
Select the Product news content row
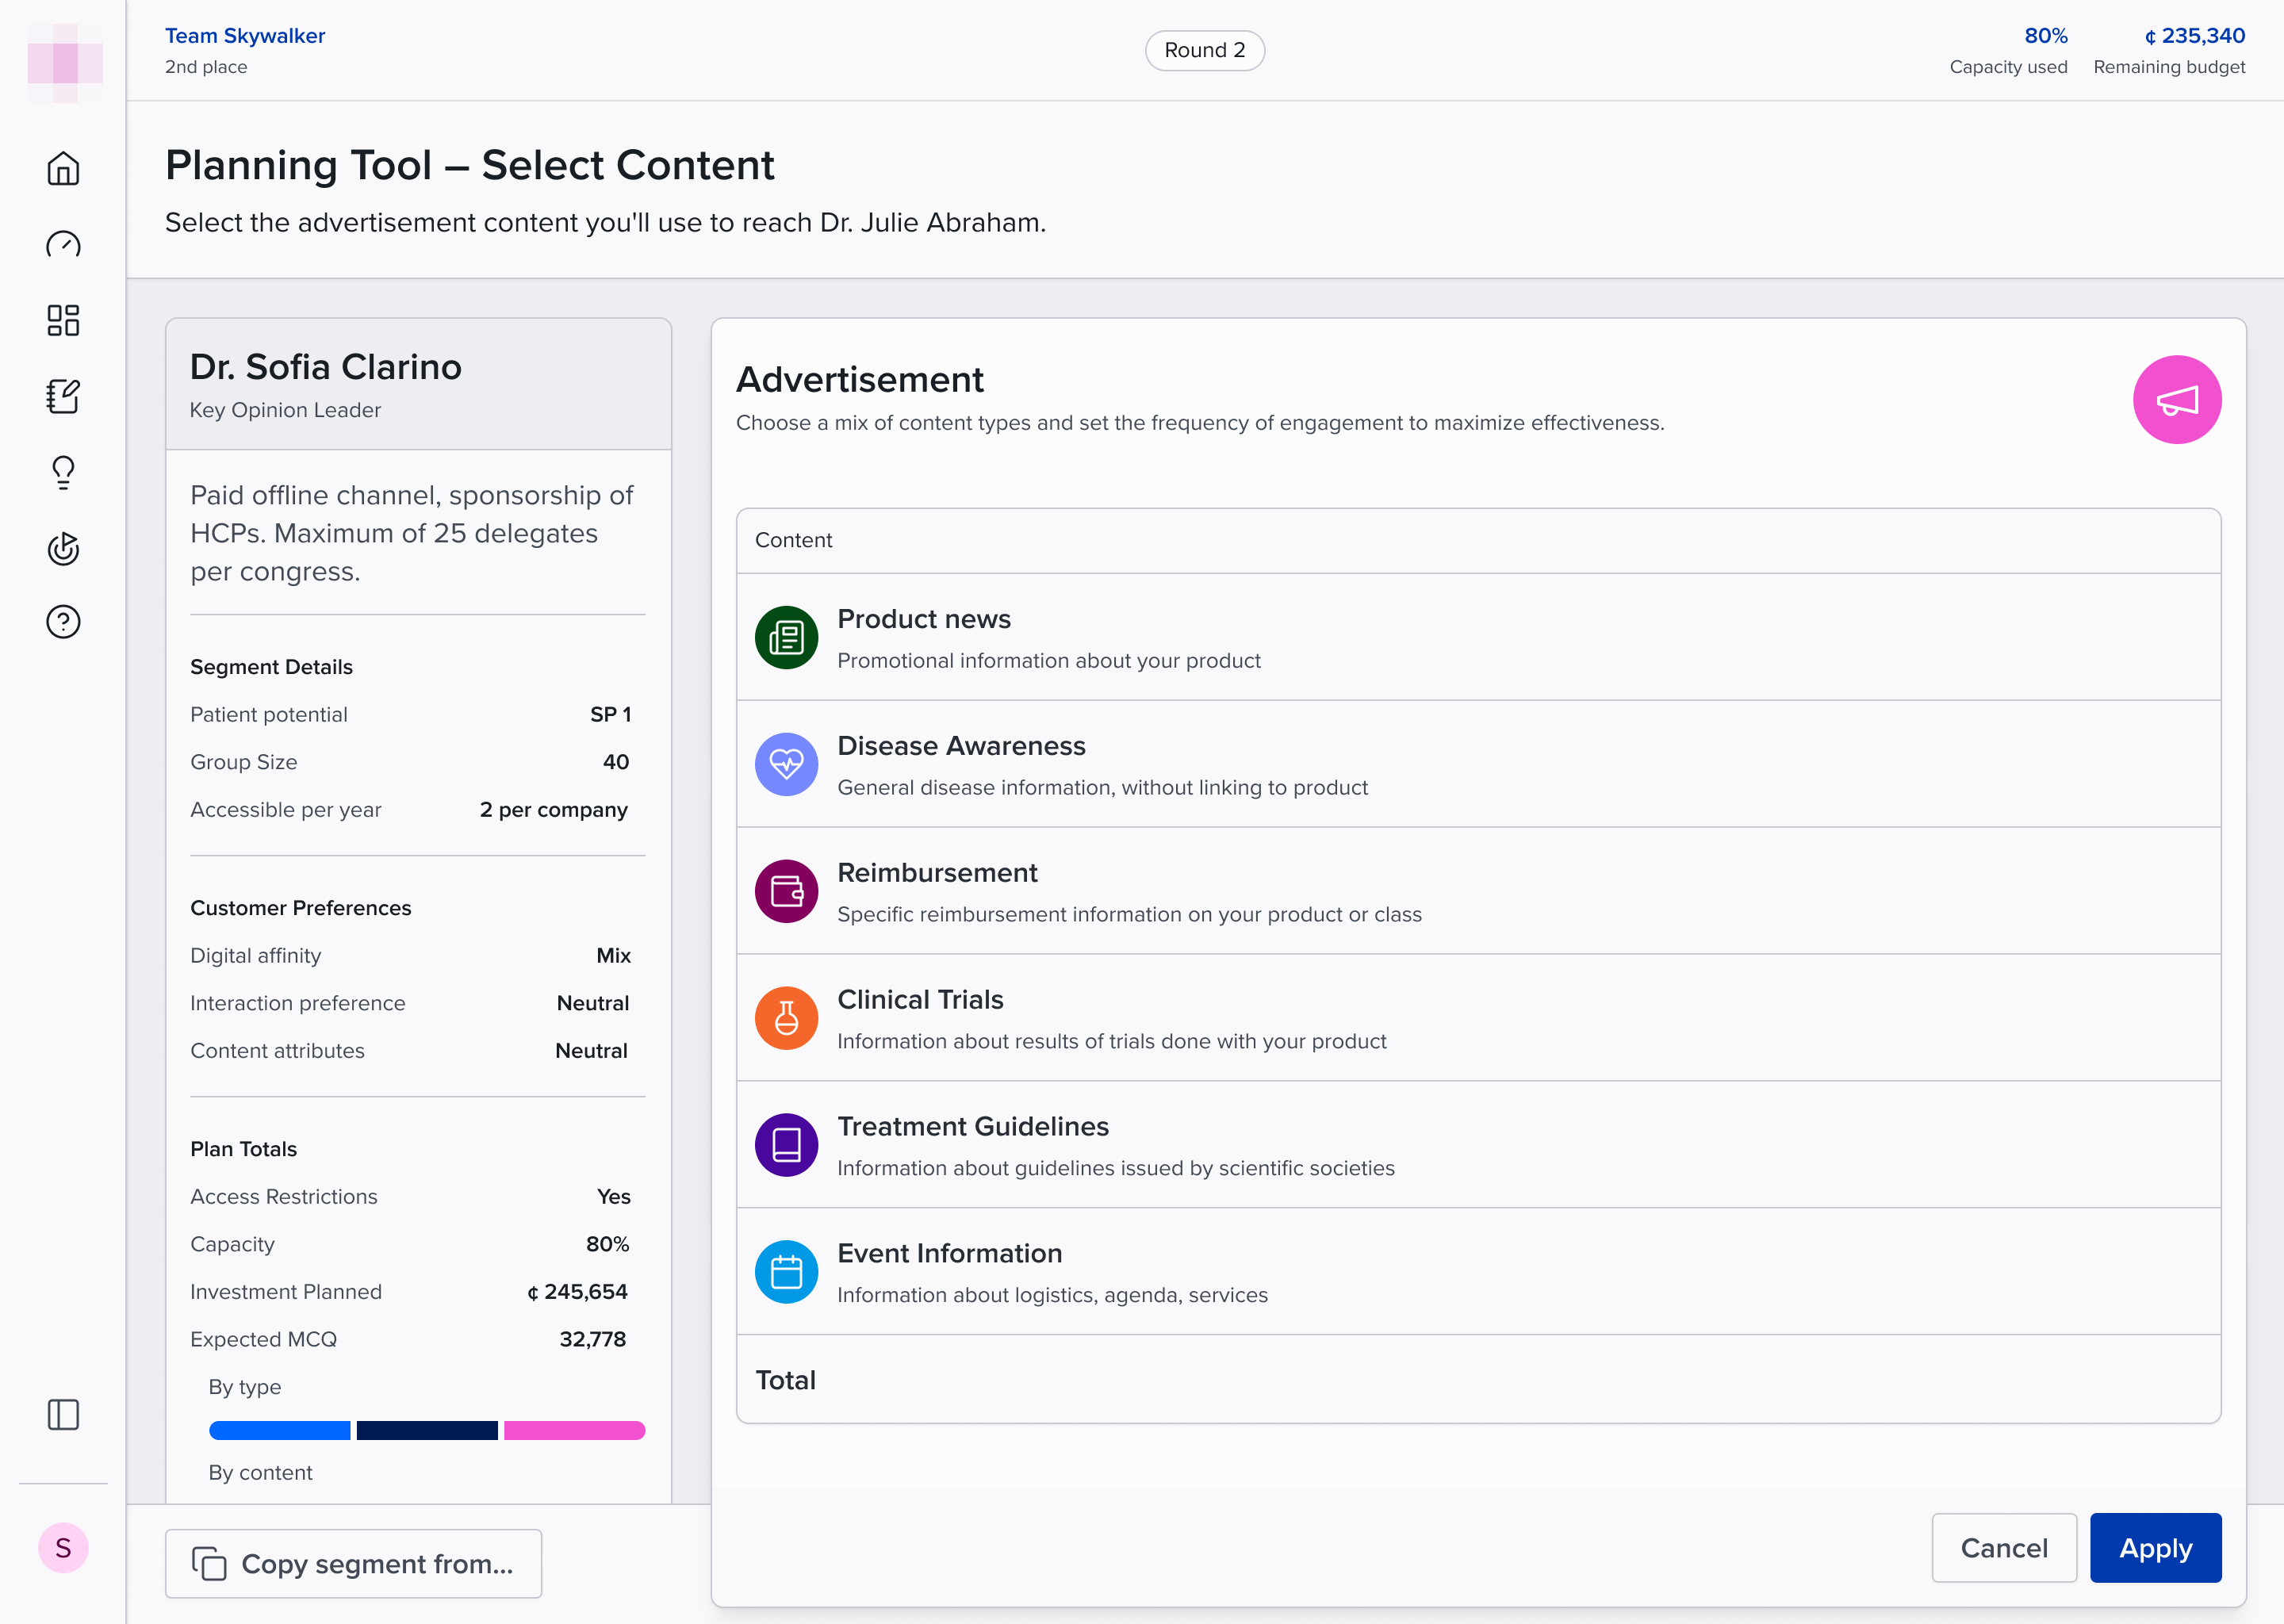tap(1478, 638)
